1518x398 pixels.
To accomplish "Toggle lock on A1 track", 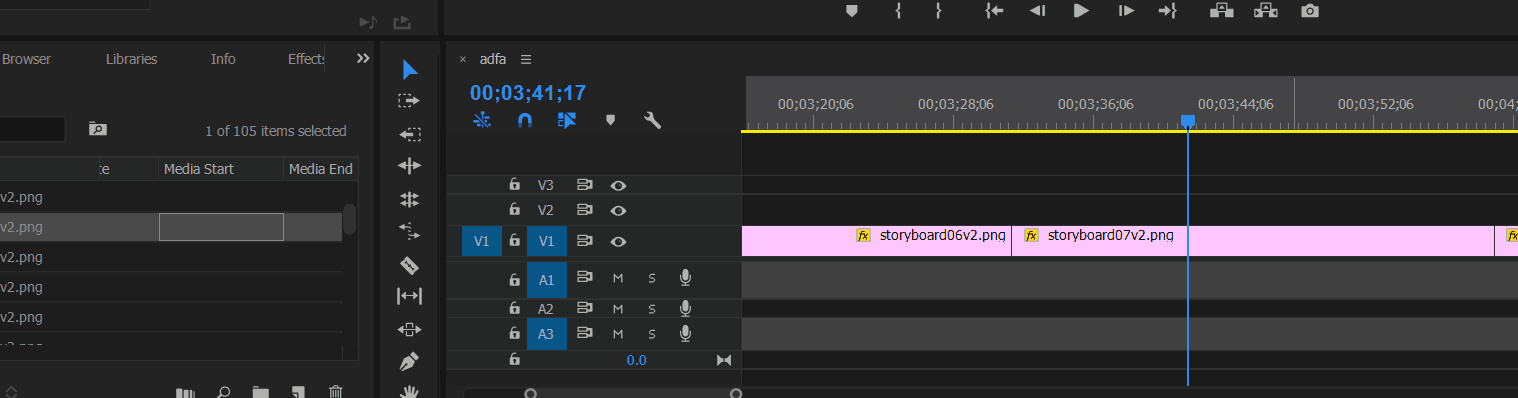I will (514, 279).
